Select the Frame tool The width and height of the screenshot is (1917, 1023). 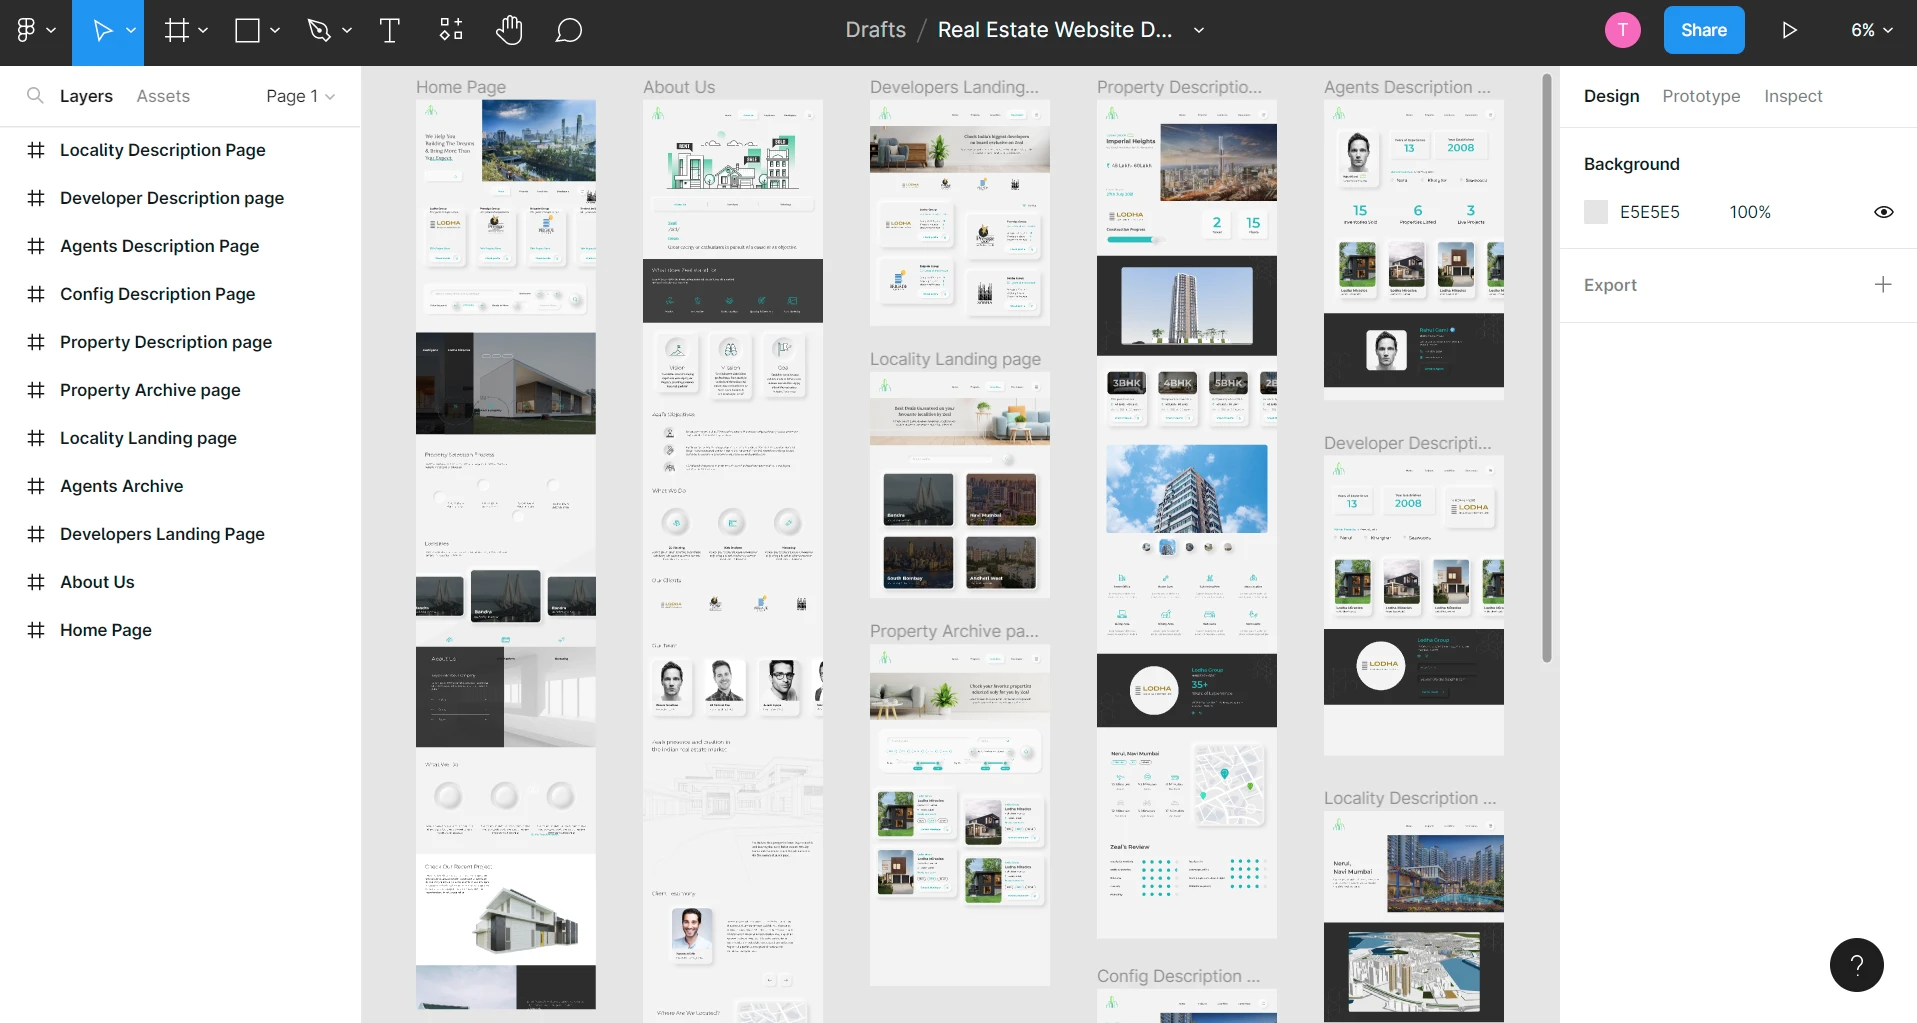[176, 30]
